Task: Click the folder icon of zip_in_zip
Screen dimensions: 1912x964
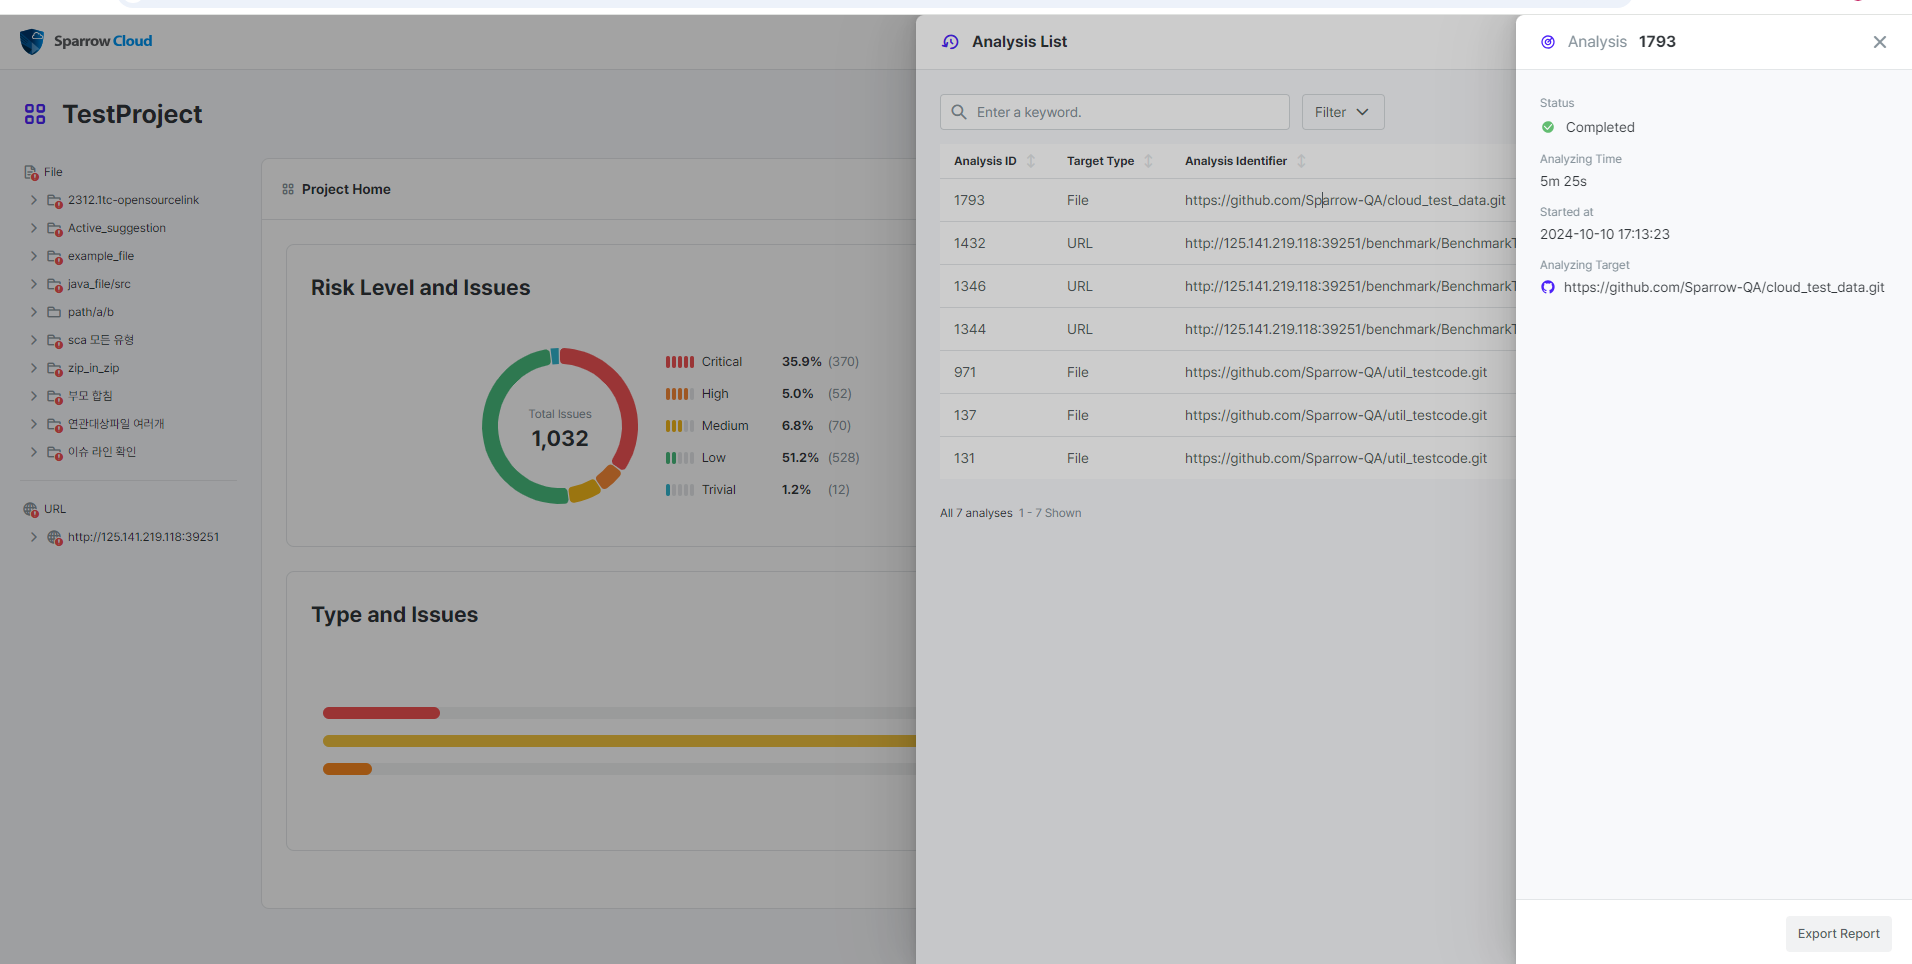Action: click(55, 369)
